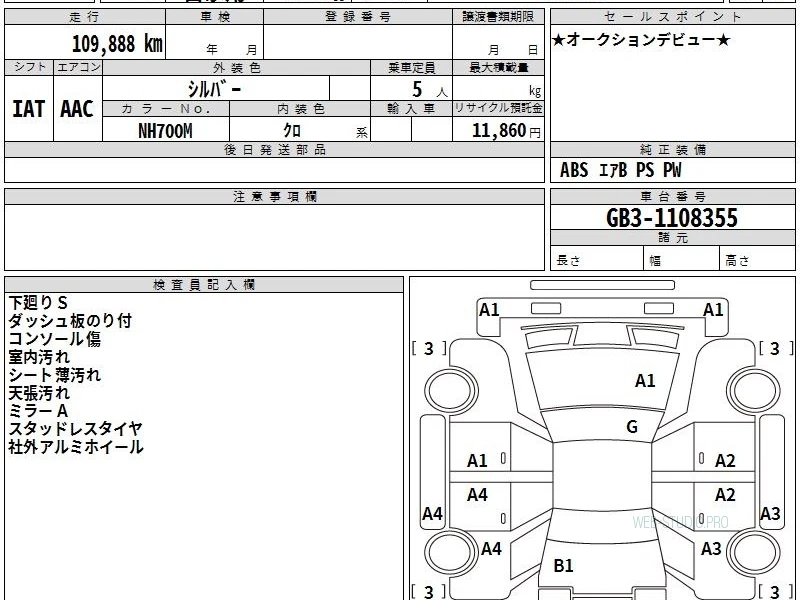Click the 幅 dimension cell
The image size is (800, 600).
(x=682, y=259)
